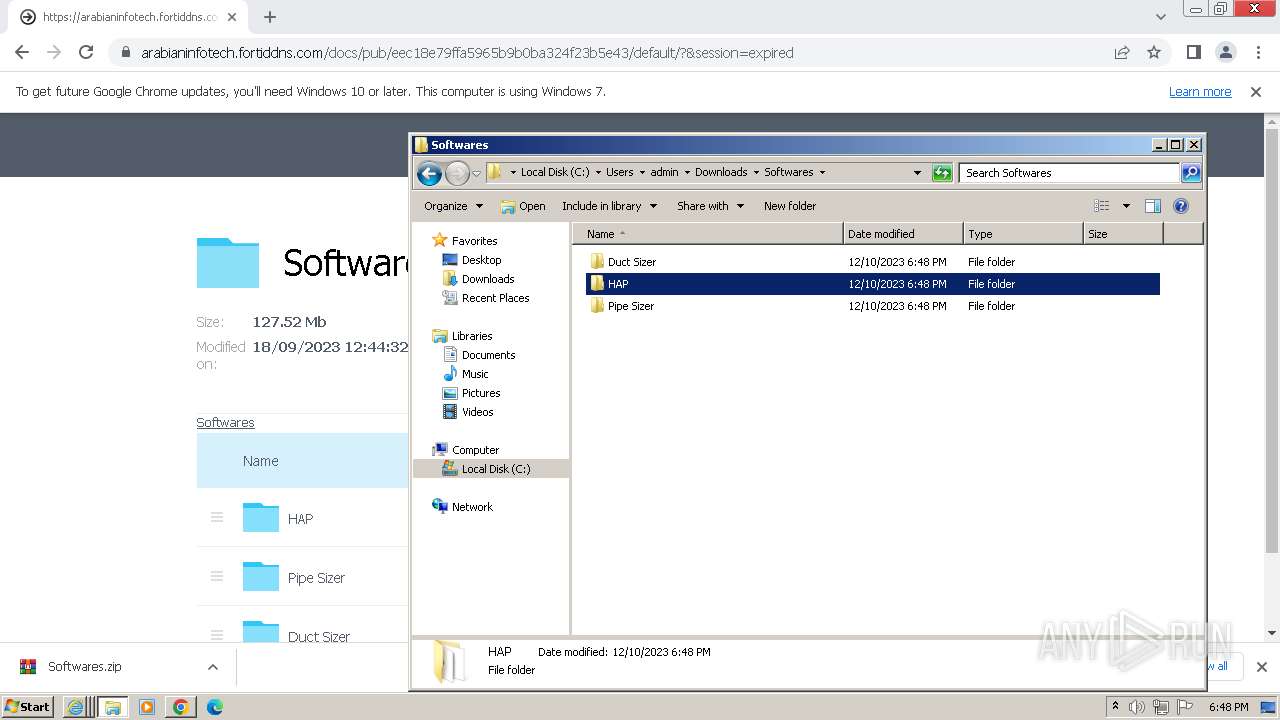Change the Explorer view layout icon
This screenshot has height=720, width=1280.
(1101, 206)
